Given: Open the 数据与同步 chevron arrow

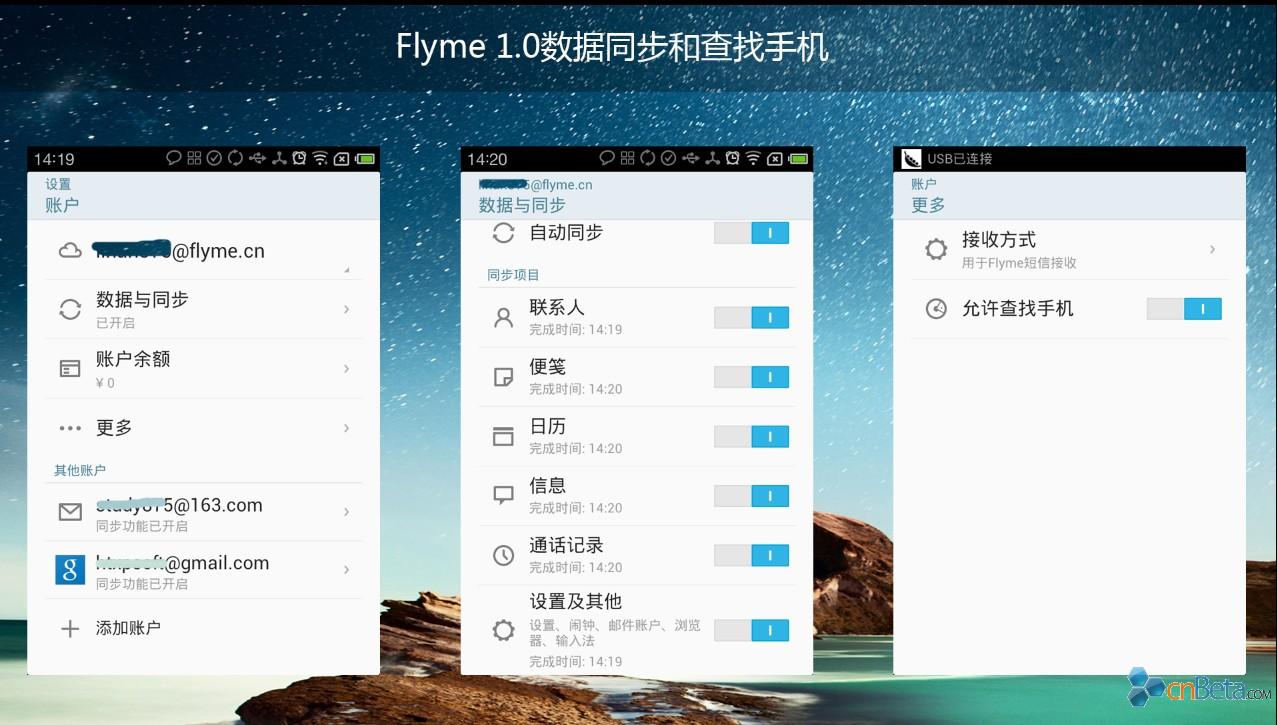Looking at the screenshot, I should (x=347, y=310).
